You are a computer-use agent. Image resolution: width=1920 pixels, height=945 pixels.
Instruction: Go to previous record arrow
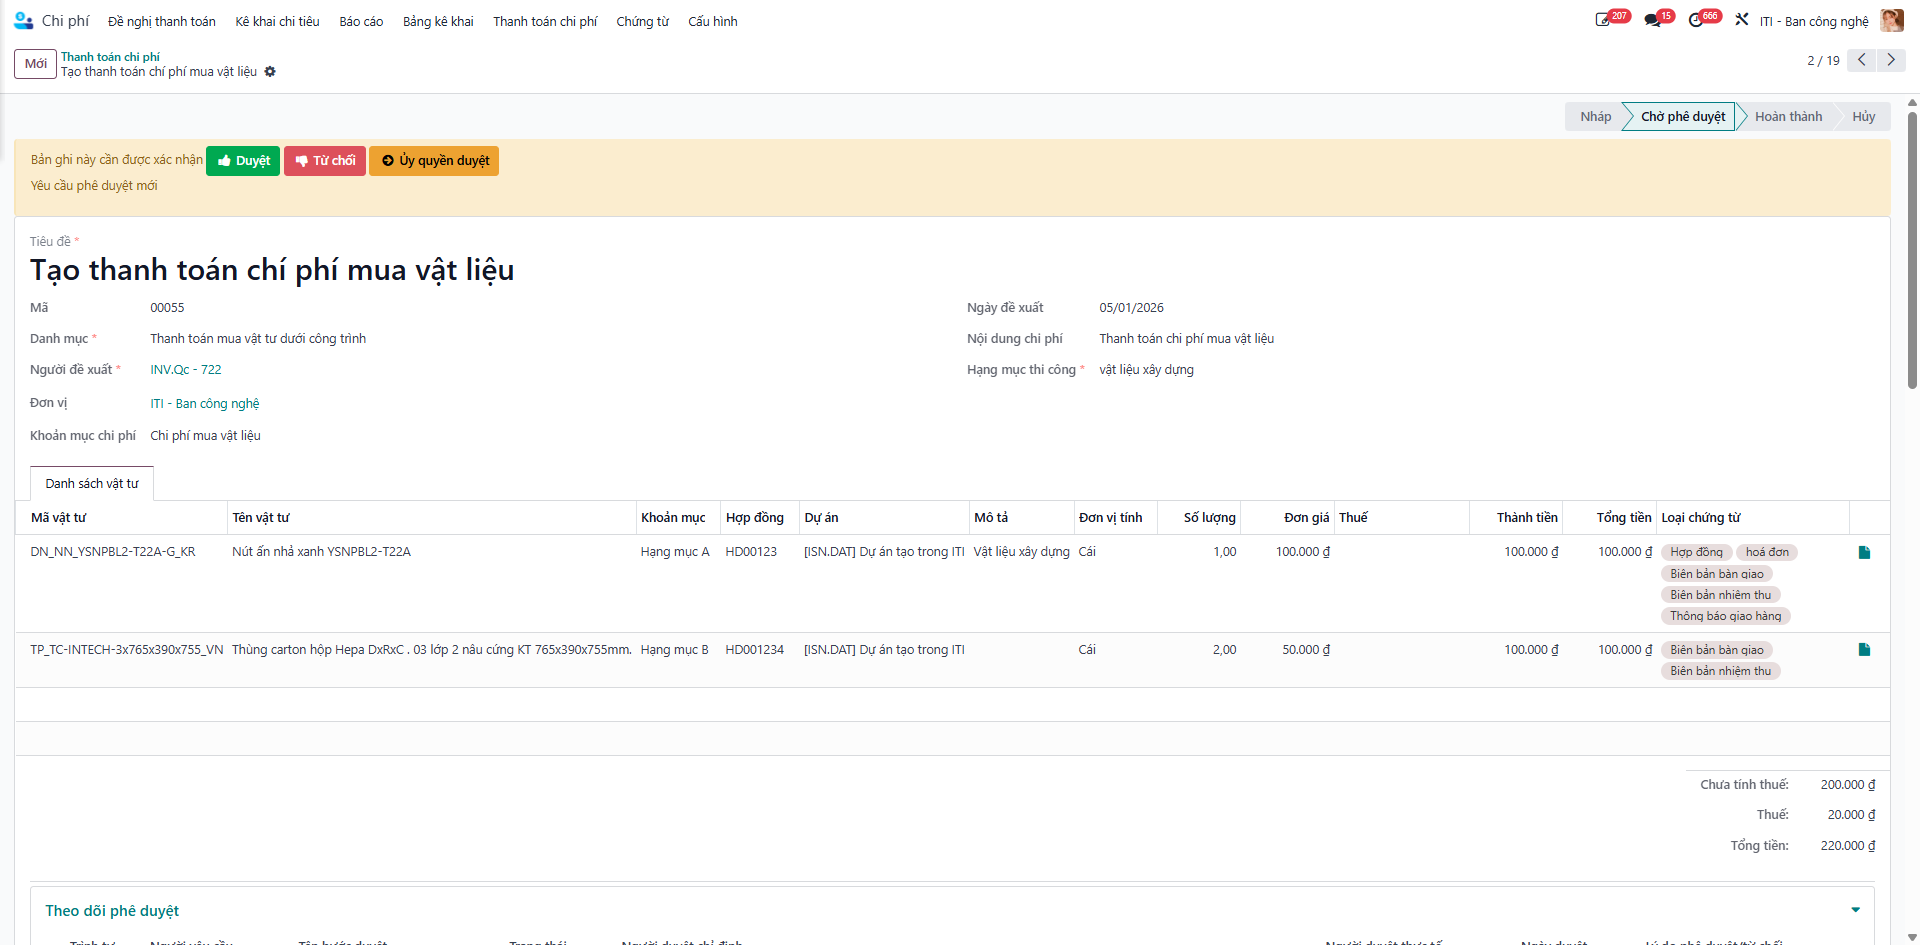pyautogui.click(x=1862, y=60)
